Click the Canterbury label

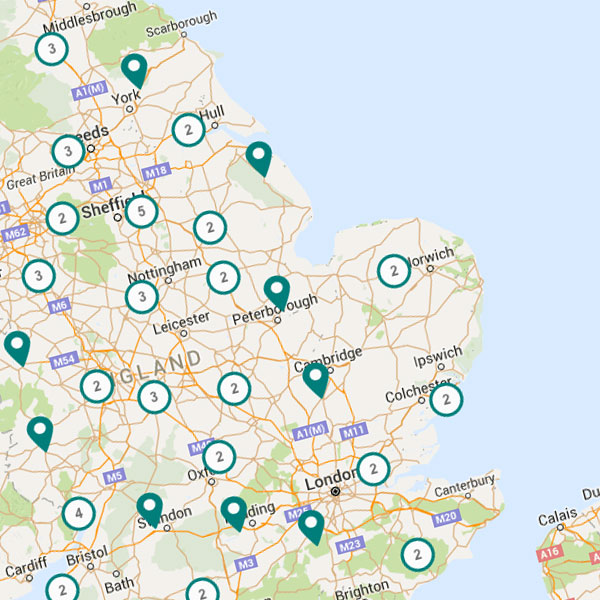tap(464, 485)
